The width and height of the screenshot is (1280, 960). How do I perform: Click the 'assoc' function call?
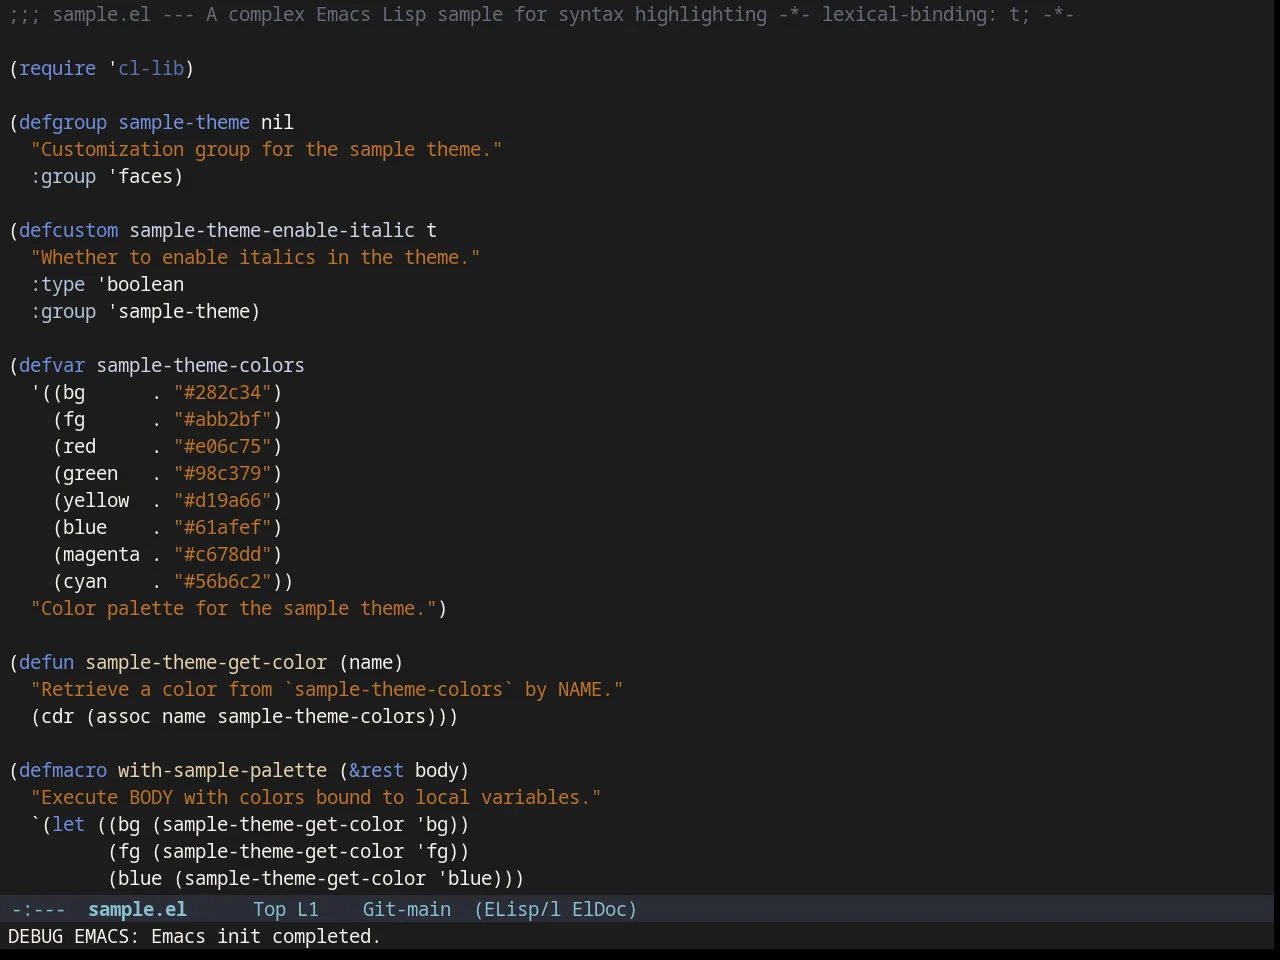123,716
